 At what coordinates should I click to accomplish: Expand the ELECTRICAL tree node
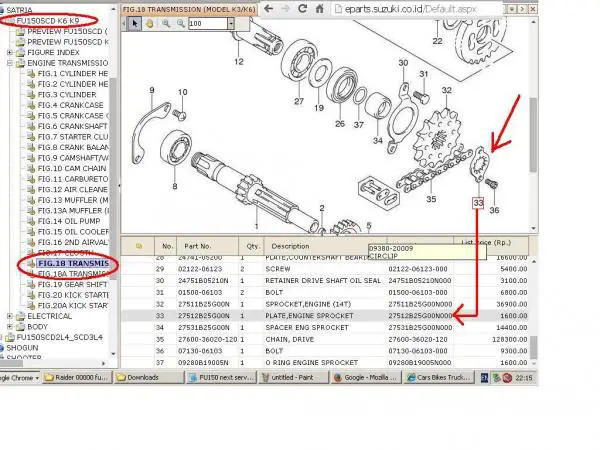pos(10,316)
